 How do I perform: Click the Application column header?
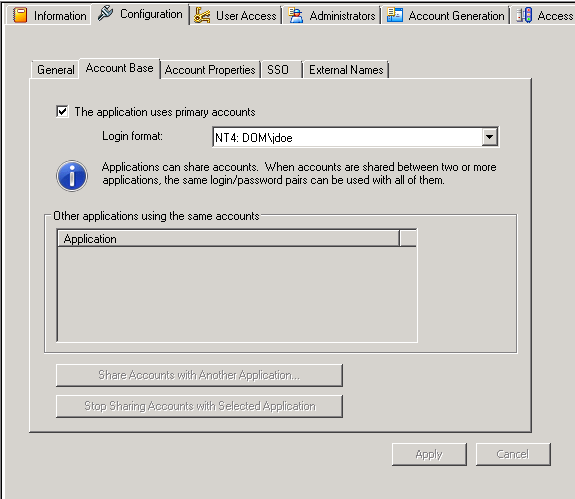(x=228, y=239)
